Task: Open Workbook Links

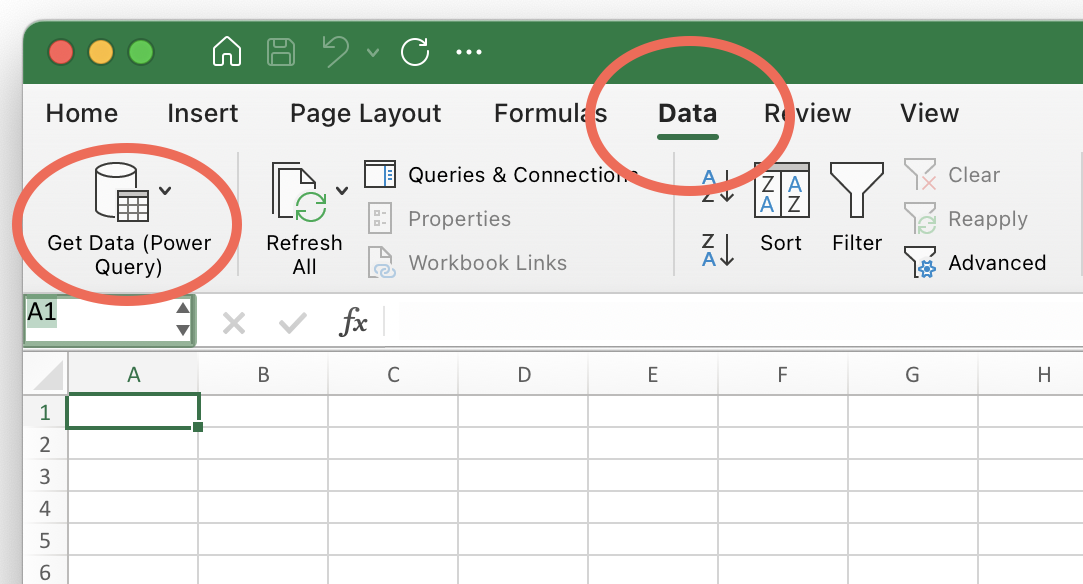Action: (x=470, y=262)
